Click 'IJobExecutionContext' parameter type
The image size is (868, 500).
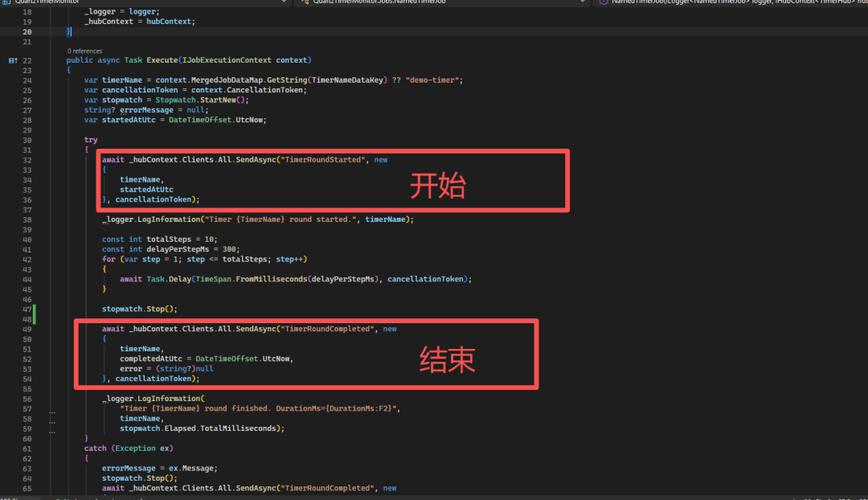click(x=227, y=60)
